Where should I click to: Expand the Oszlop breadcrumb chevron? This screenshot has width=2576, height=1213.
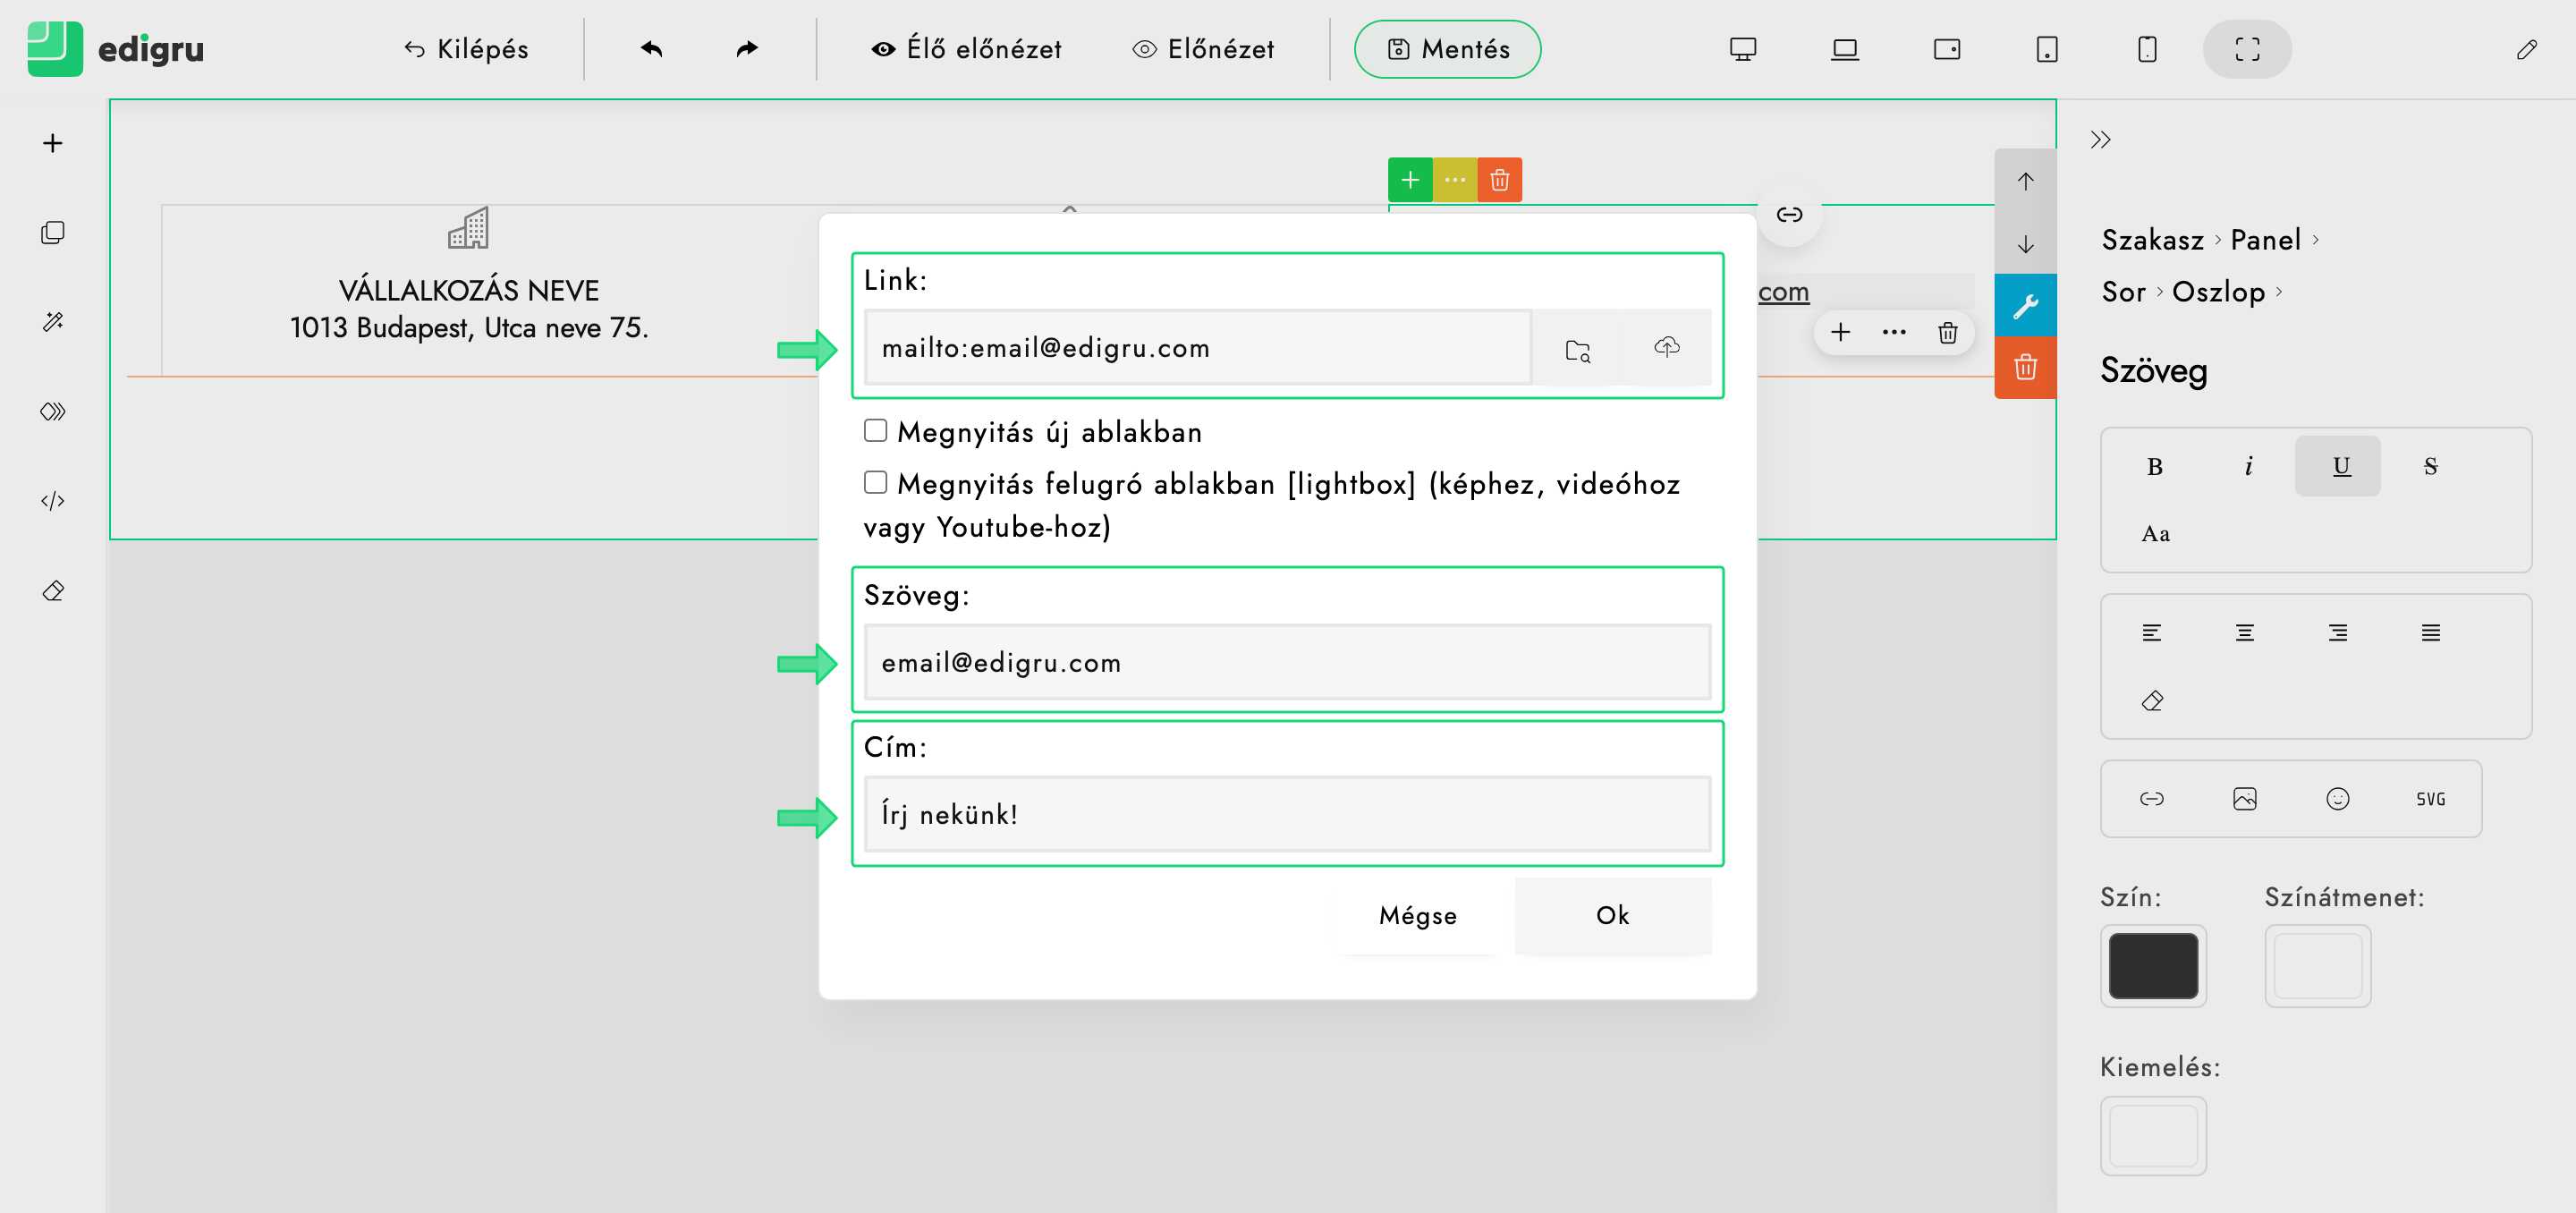(x=2279, y=292)
